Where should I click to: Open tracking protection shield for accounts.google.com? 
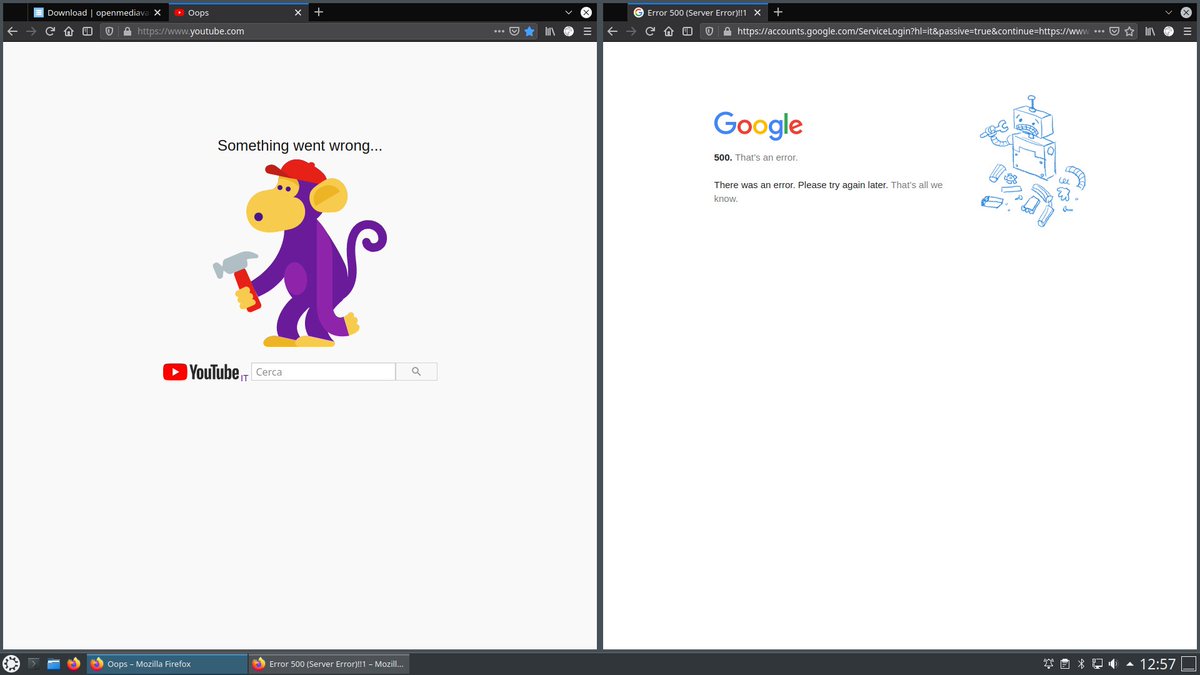(710, 31)
